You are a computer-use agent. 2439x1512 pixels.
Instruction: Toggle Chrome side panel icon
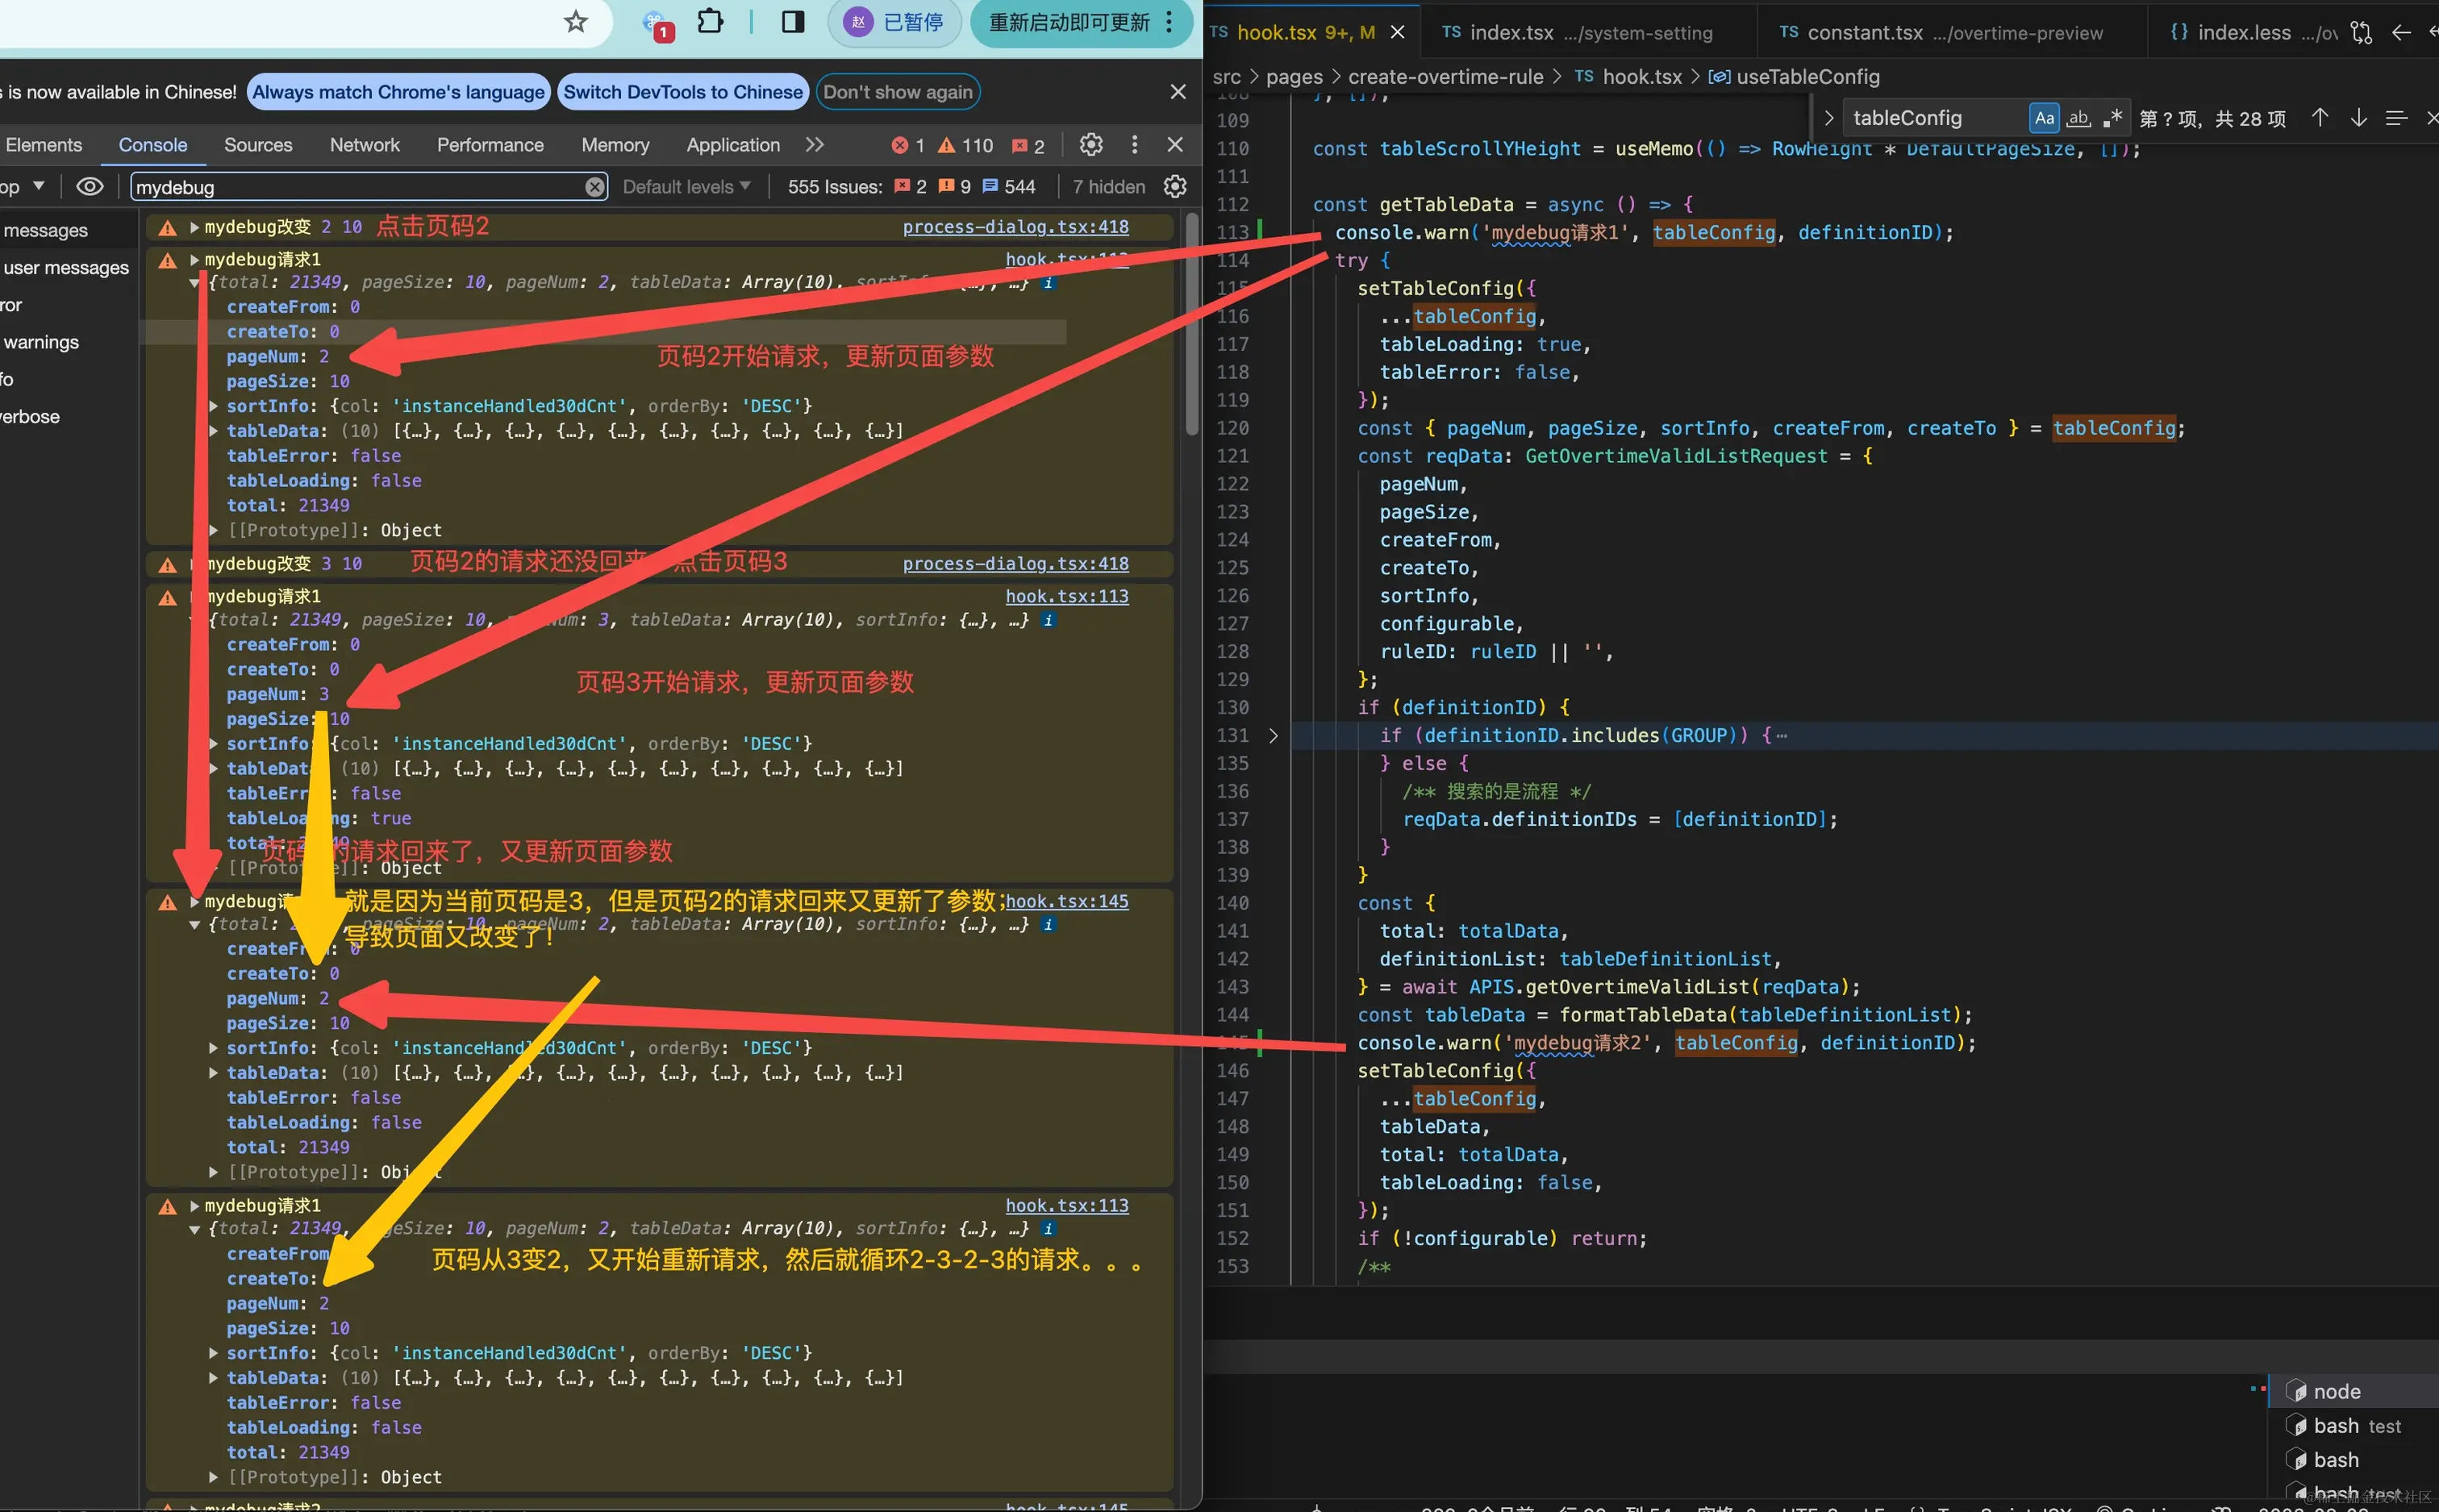793,22
